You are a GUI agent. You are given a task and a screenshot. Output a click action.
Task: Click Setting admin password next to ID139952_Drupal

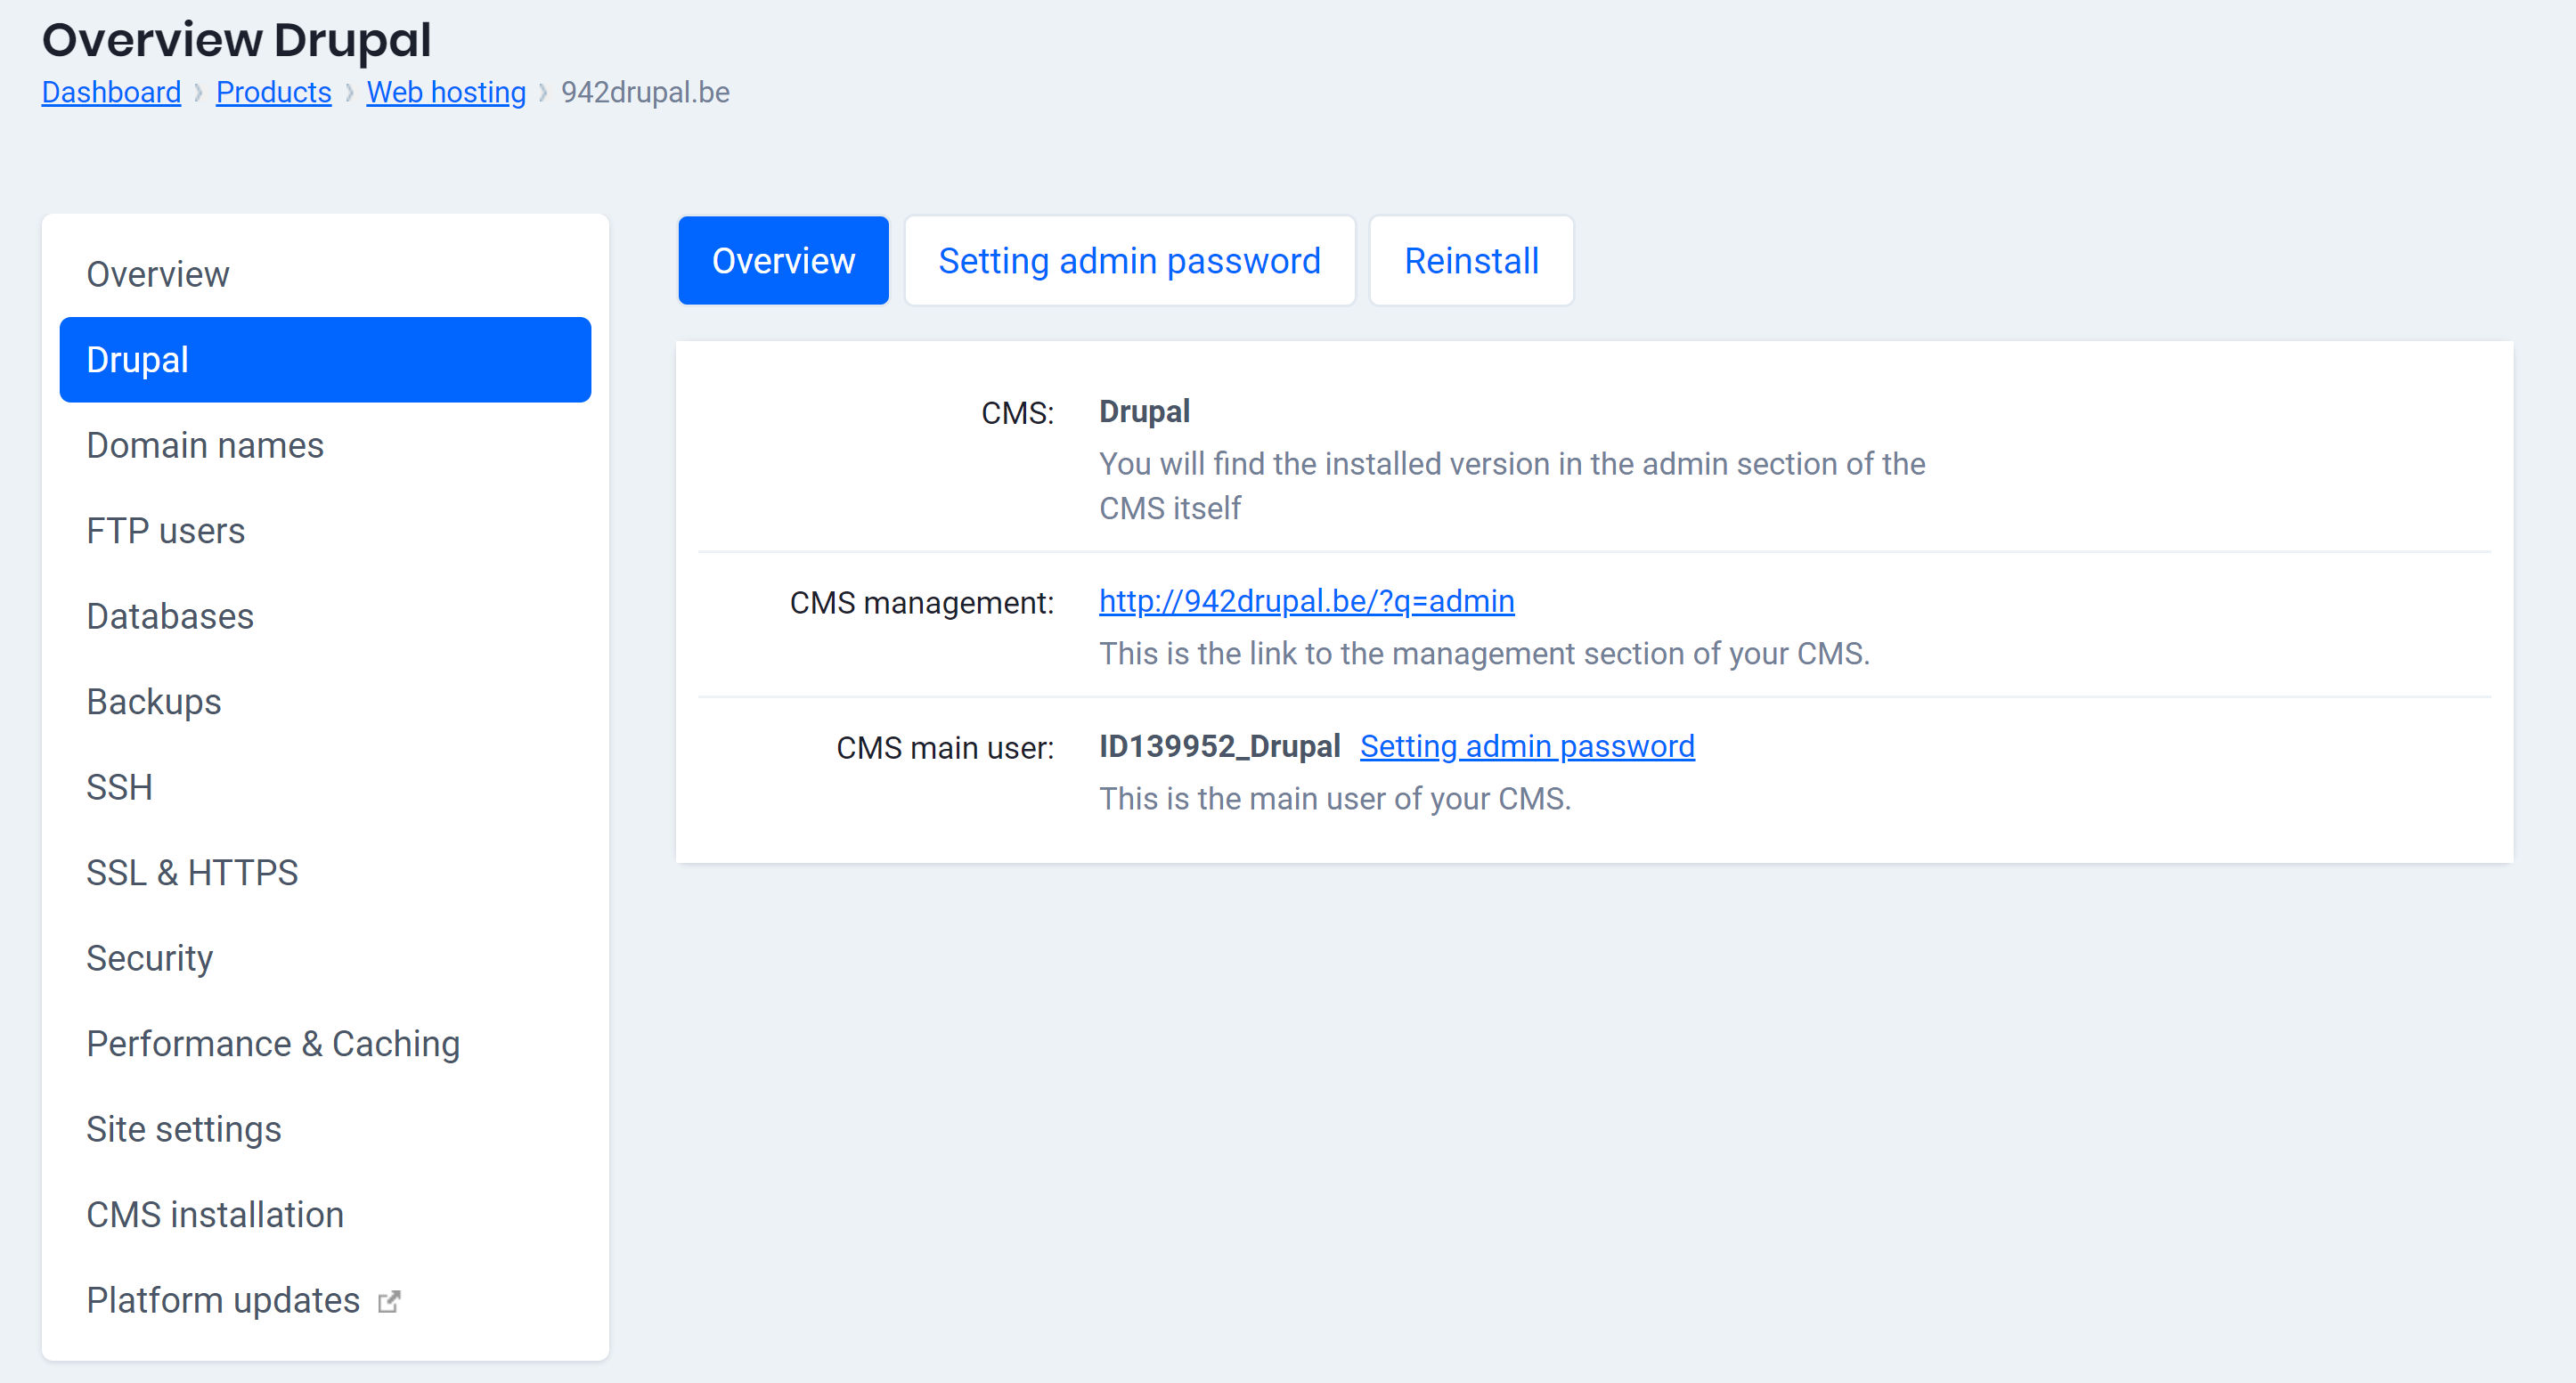click(1527, 745)
